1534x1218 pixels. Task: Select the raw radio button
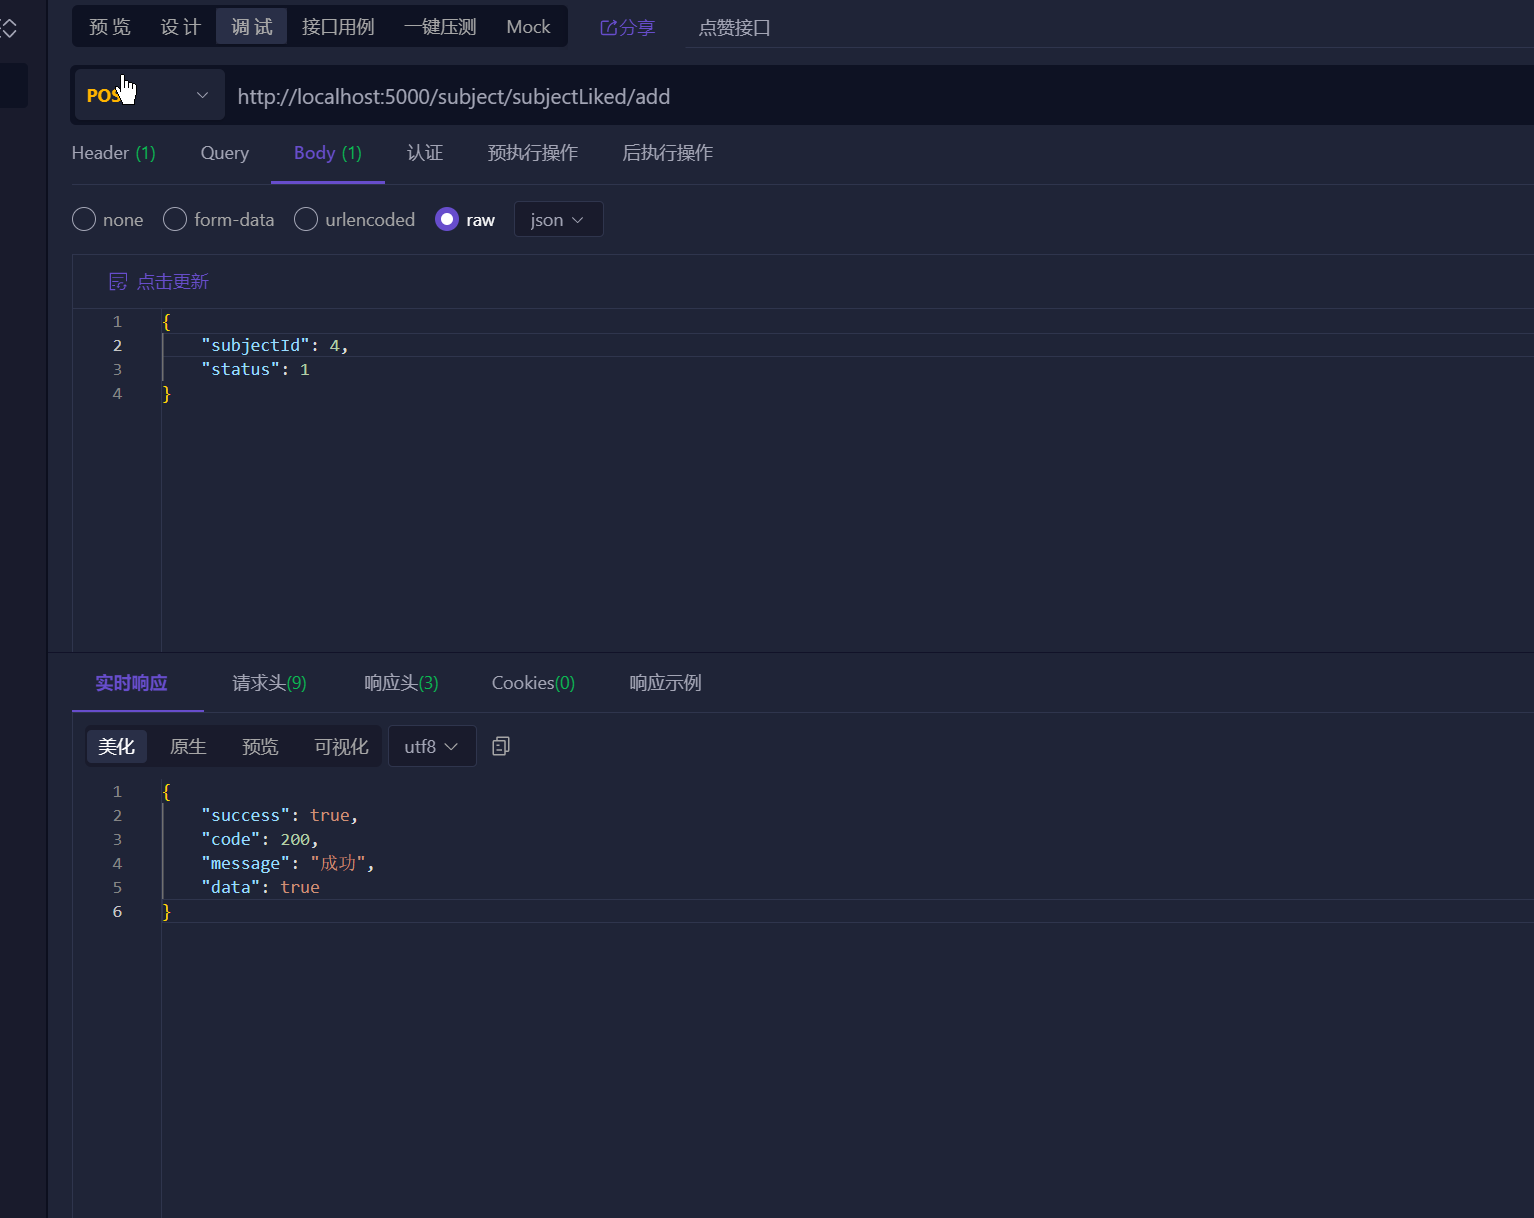tap(447, 219)
